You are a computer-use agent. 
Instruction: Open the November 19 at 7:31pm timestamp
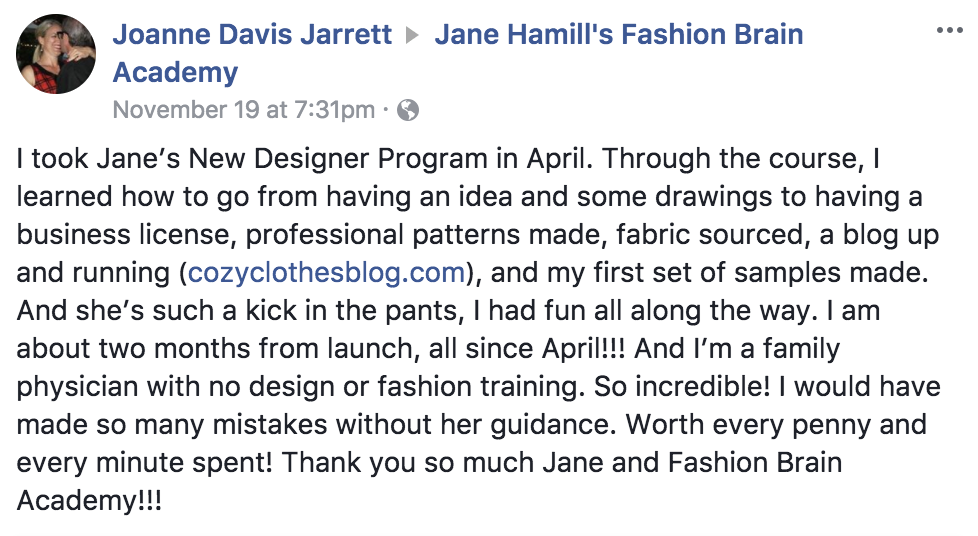click(244, 110)
